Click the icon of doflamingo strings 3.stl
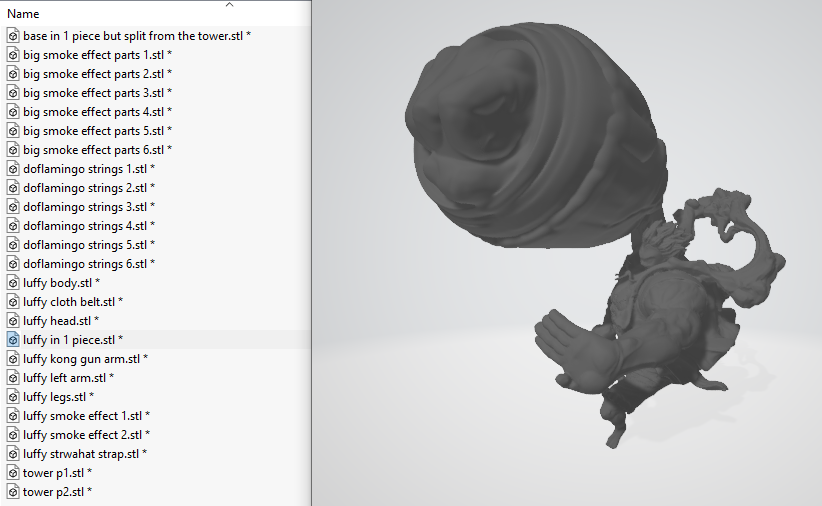Viewport: 822px width, 506px height. 13,207
